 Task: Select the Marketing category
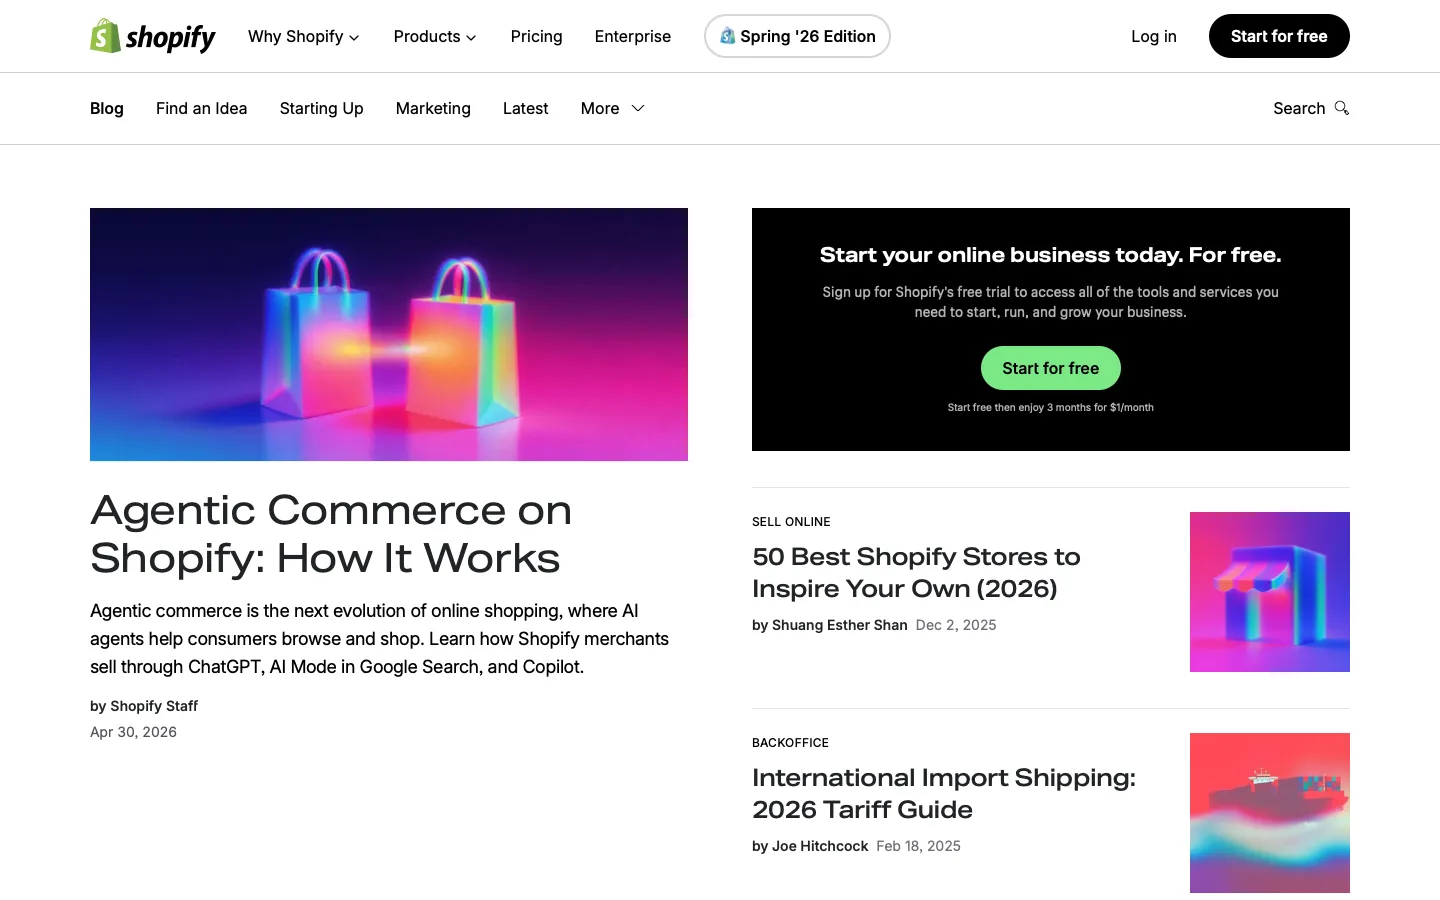tap(433, 108)
